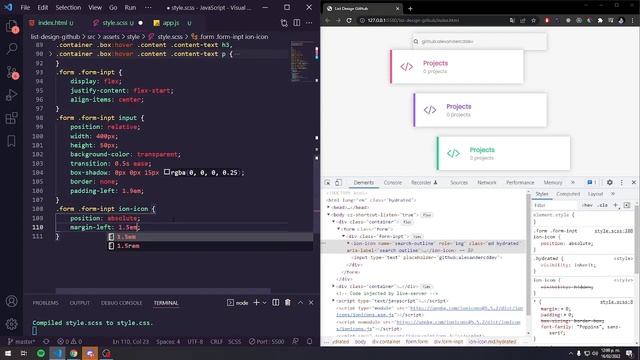Show more Styles pane tabs

tap(613, 194)
